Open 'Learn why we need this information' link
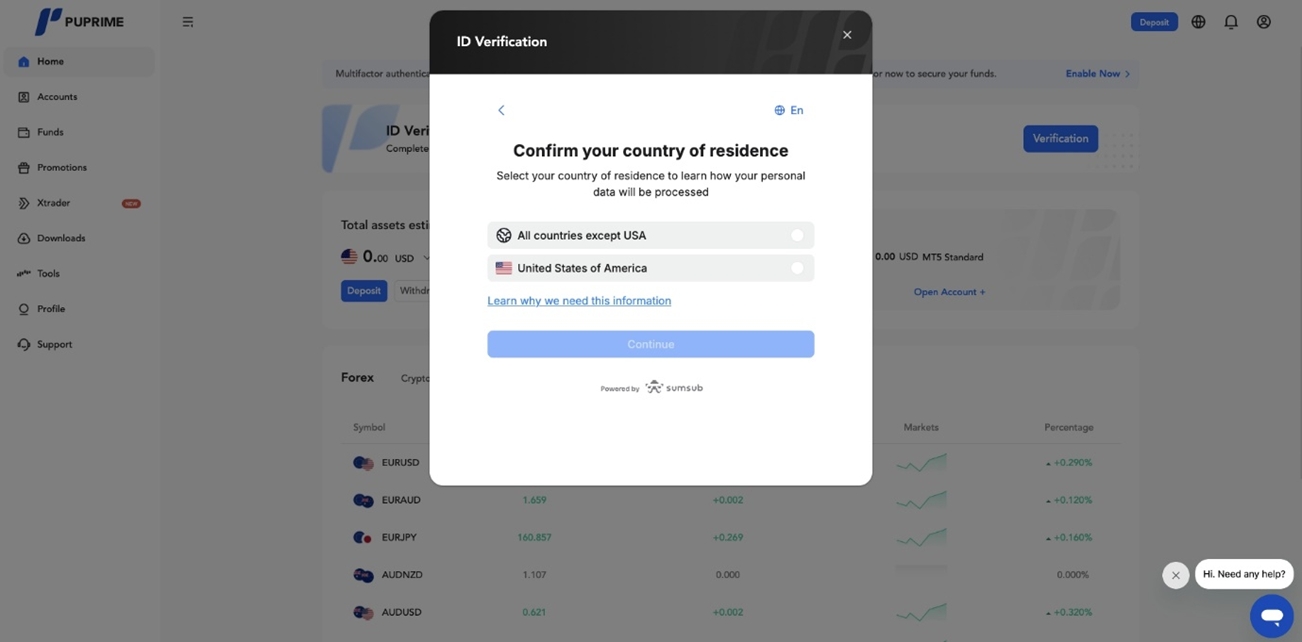Viewport: 1302px width, 642px height. pos(579,301)
